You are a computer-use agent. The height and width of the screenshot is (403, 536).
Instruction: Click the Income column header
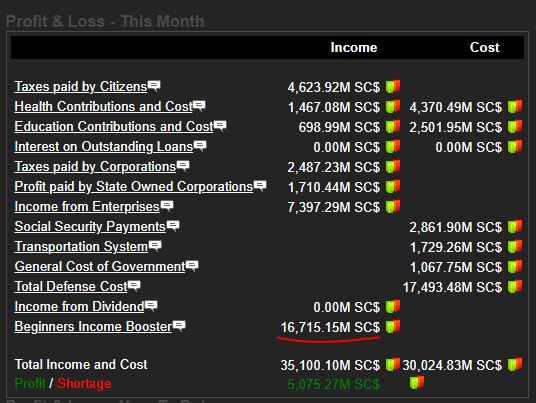[x=354, y=48]
